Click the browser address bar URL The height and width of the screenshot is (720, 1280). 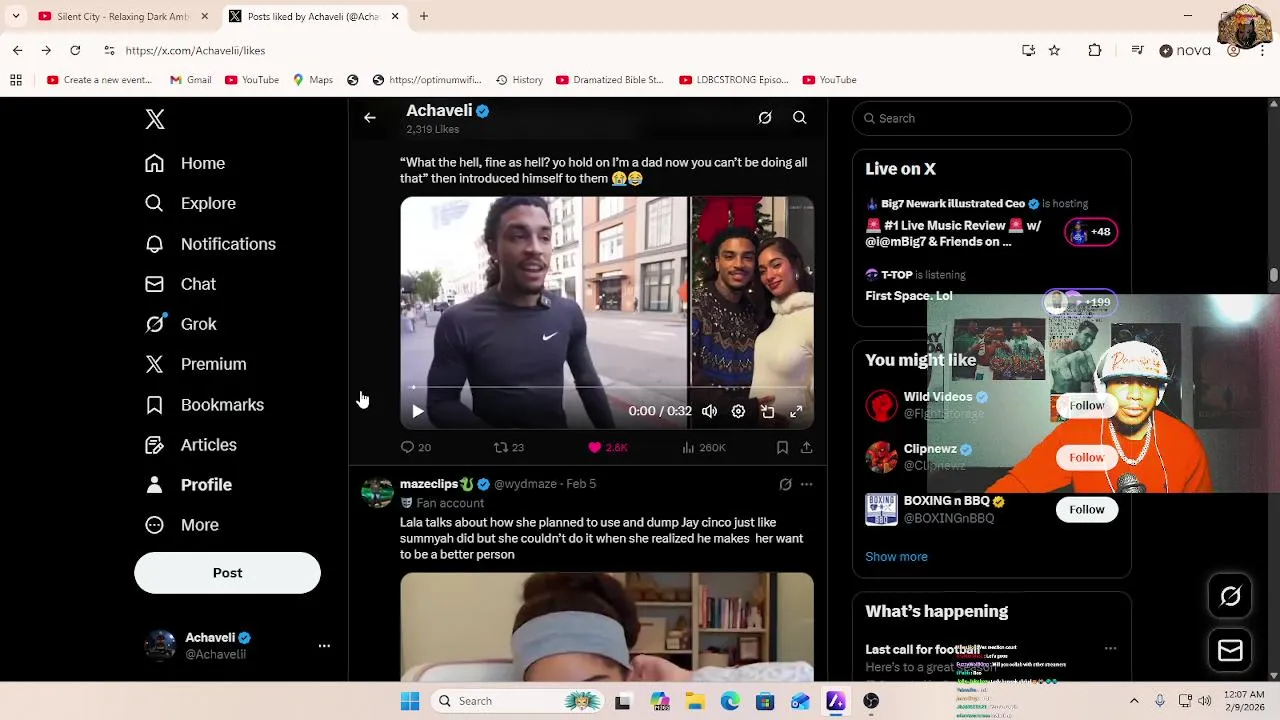point(195,50)
